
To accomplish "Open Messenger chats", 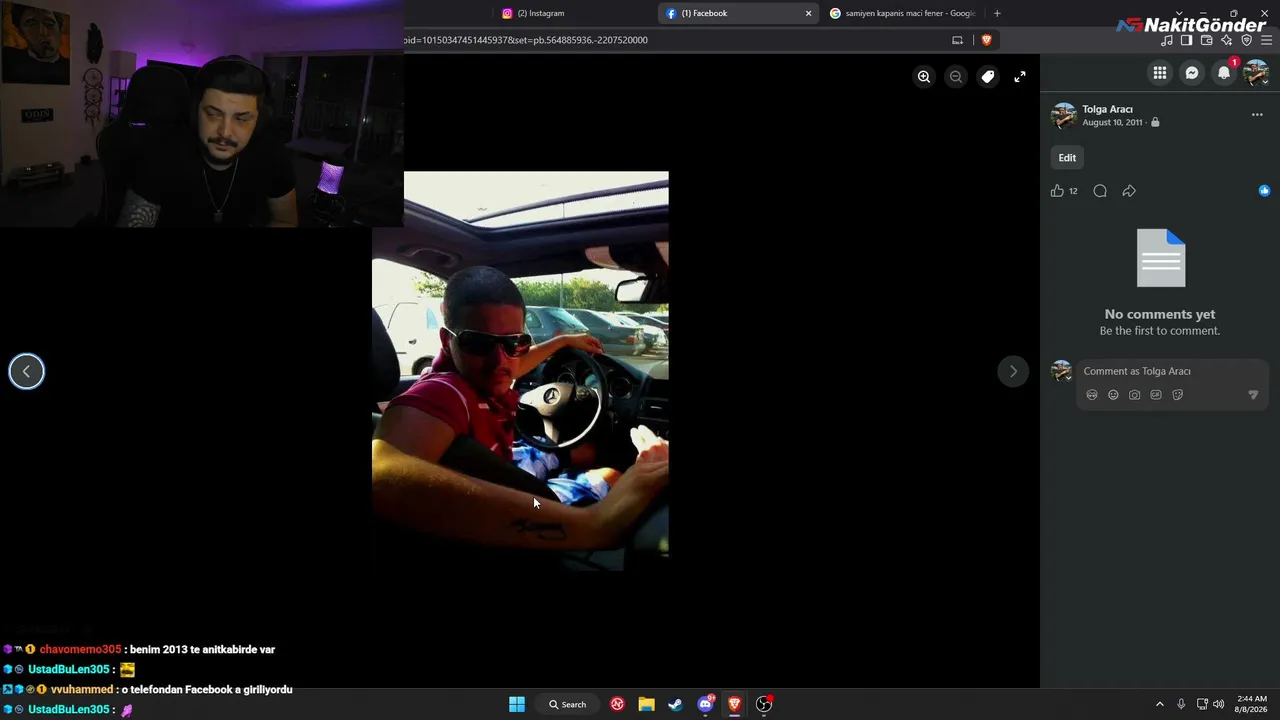I will point(1192,73).
